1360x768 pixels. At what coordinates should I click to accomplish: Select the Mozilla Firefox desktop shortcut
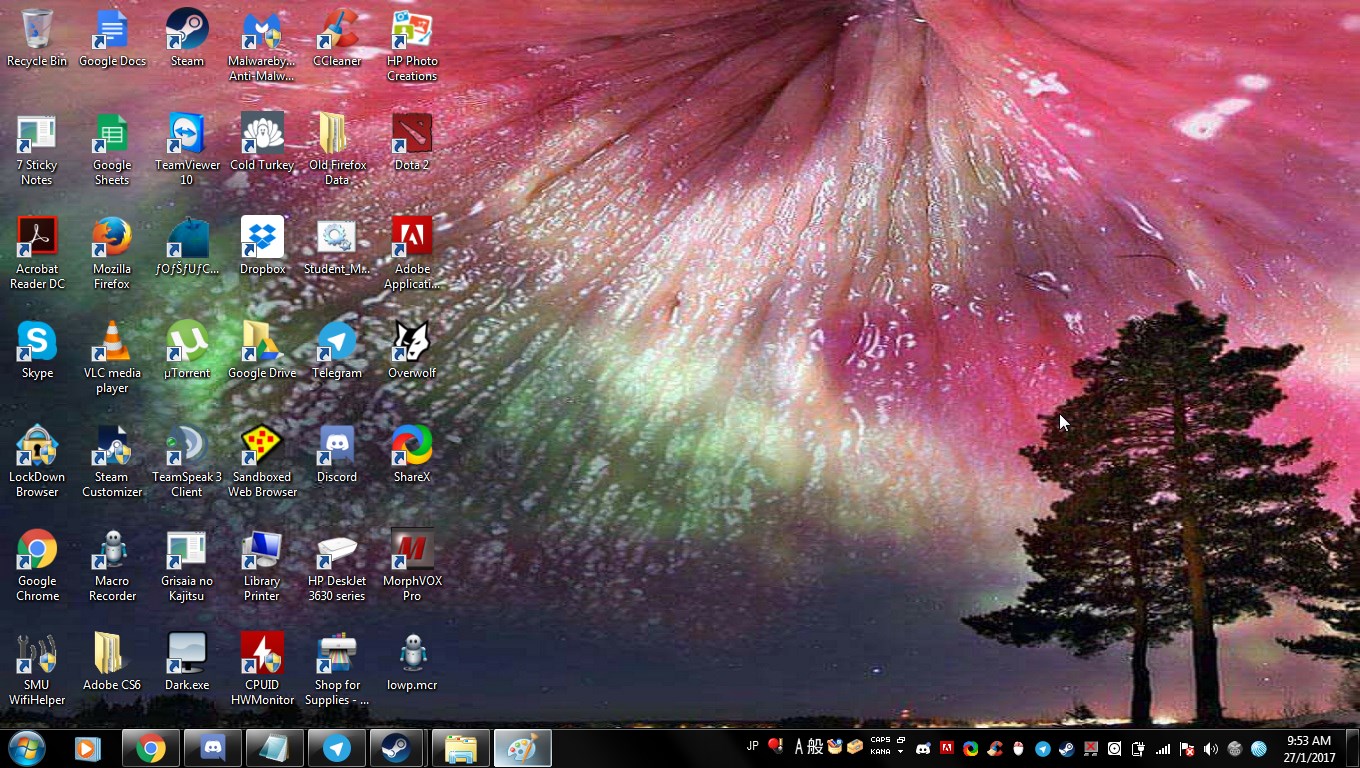tap(112, 254)
